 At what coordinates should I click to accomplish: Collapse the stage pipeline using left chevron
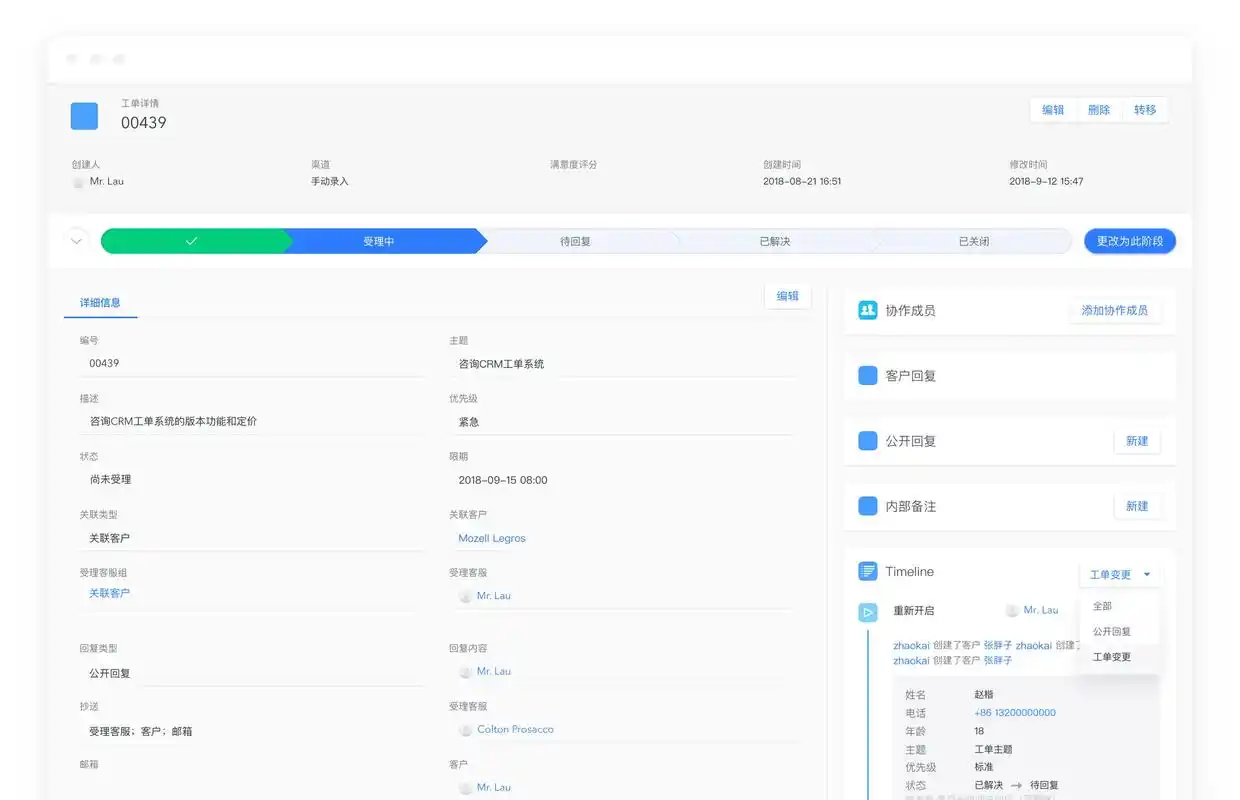coord(75,240)
